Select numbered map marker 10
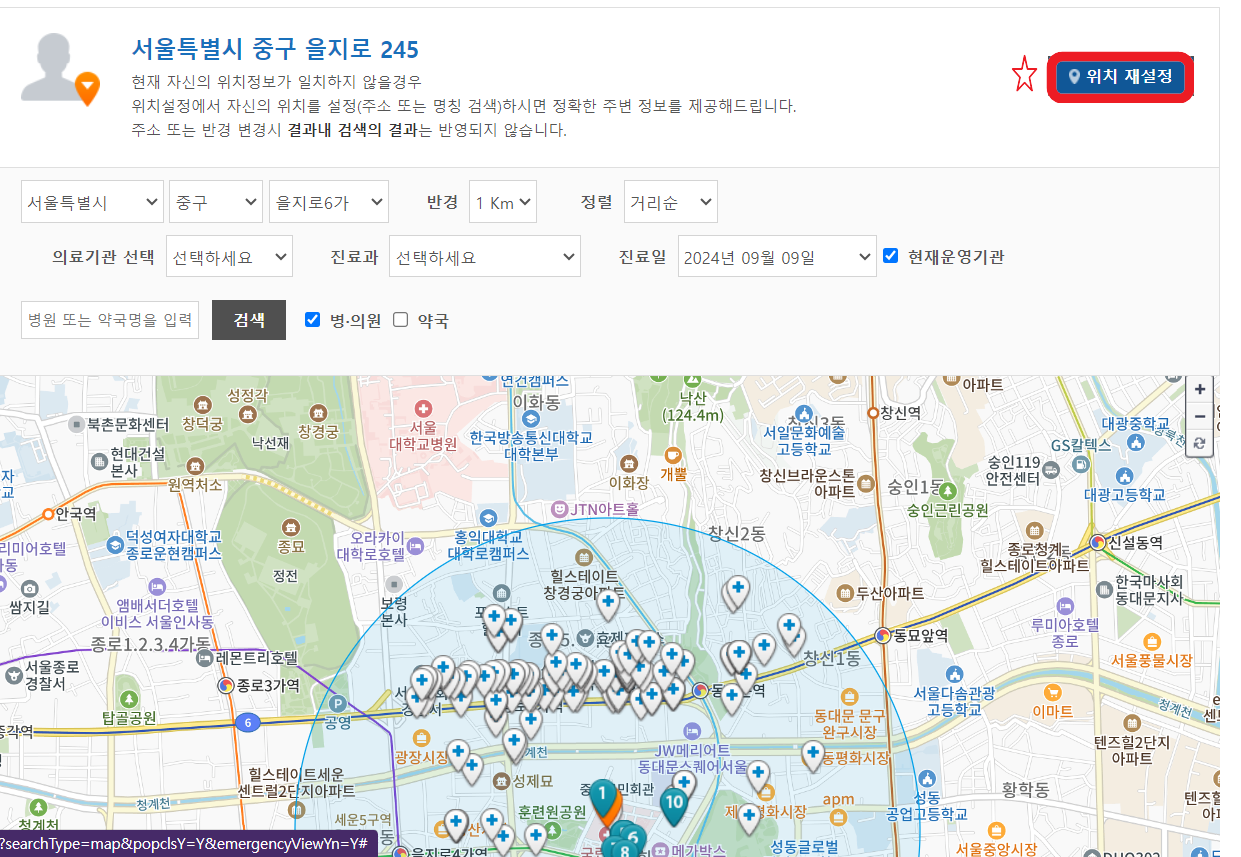Image resolution: width=1241 pixels, height=857 pixels. tap(674, 804)
